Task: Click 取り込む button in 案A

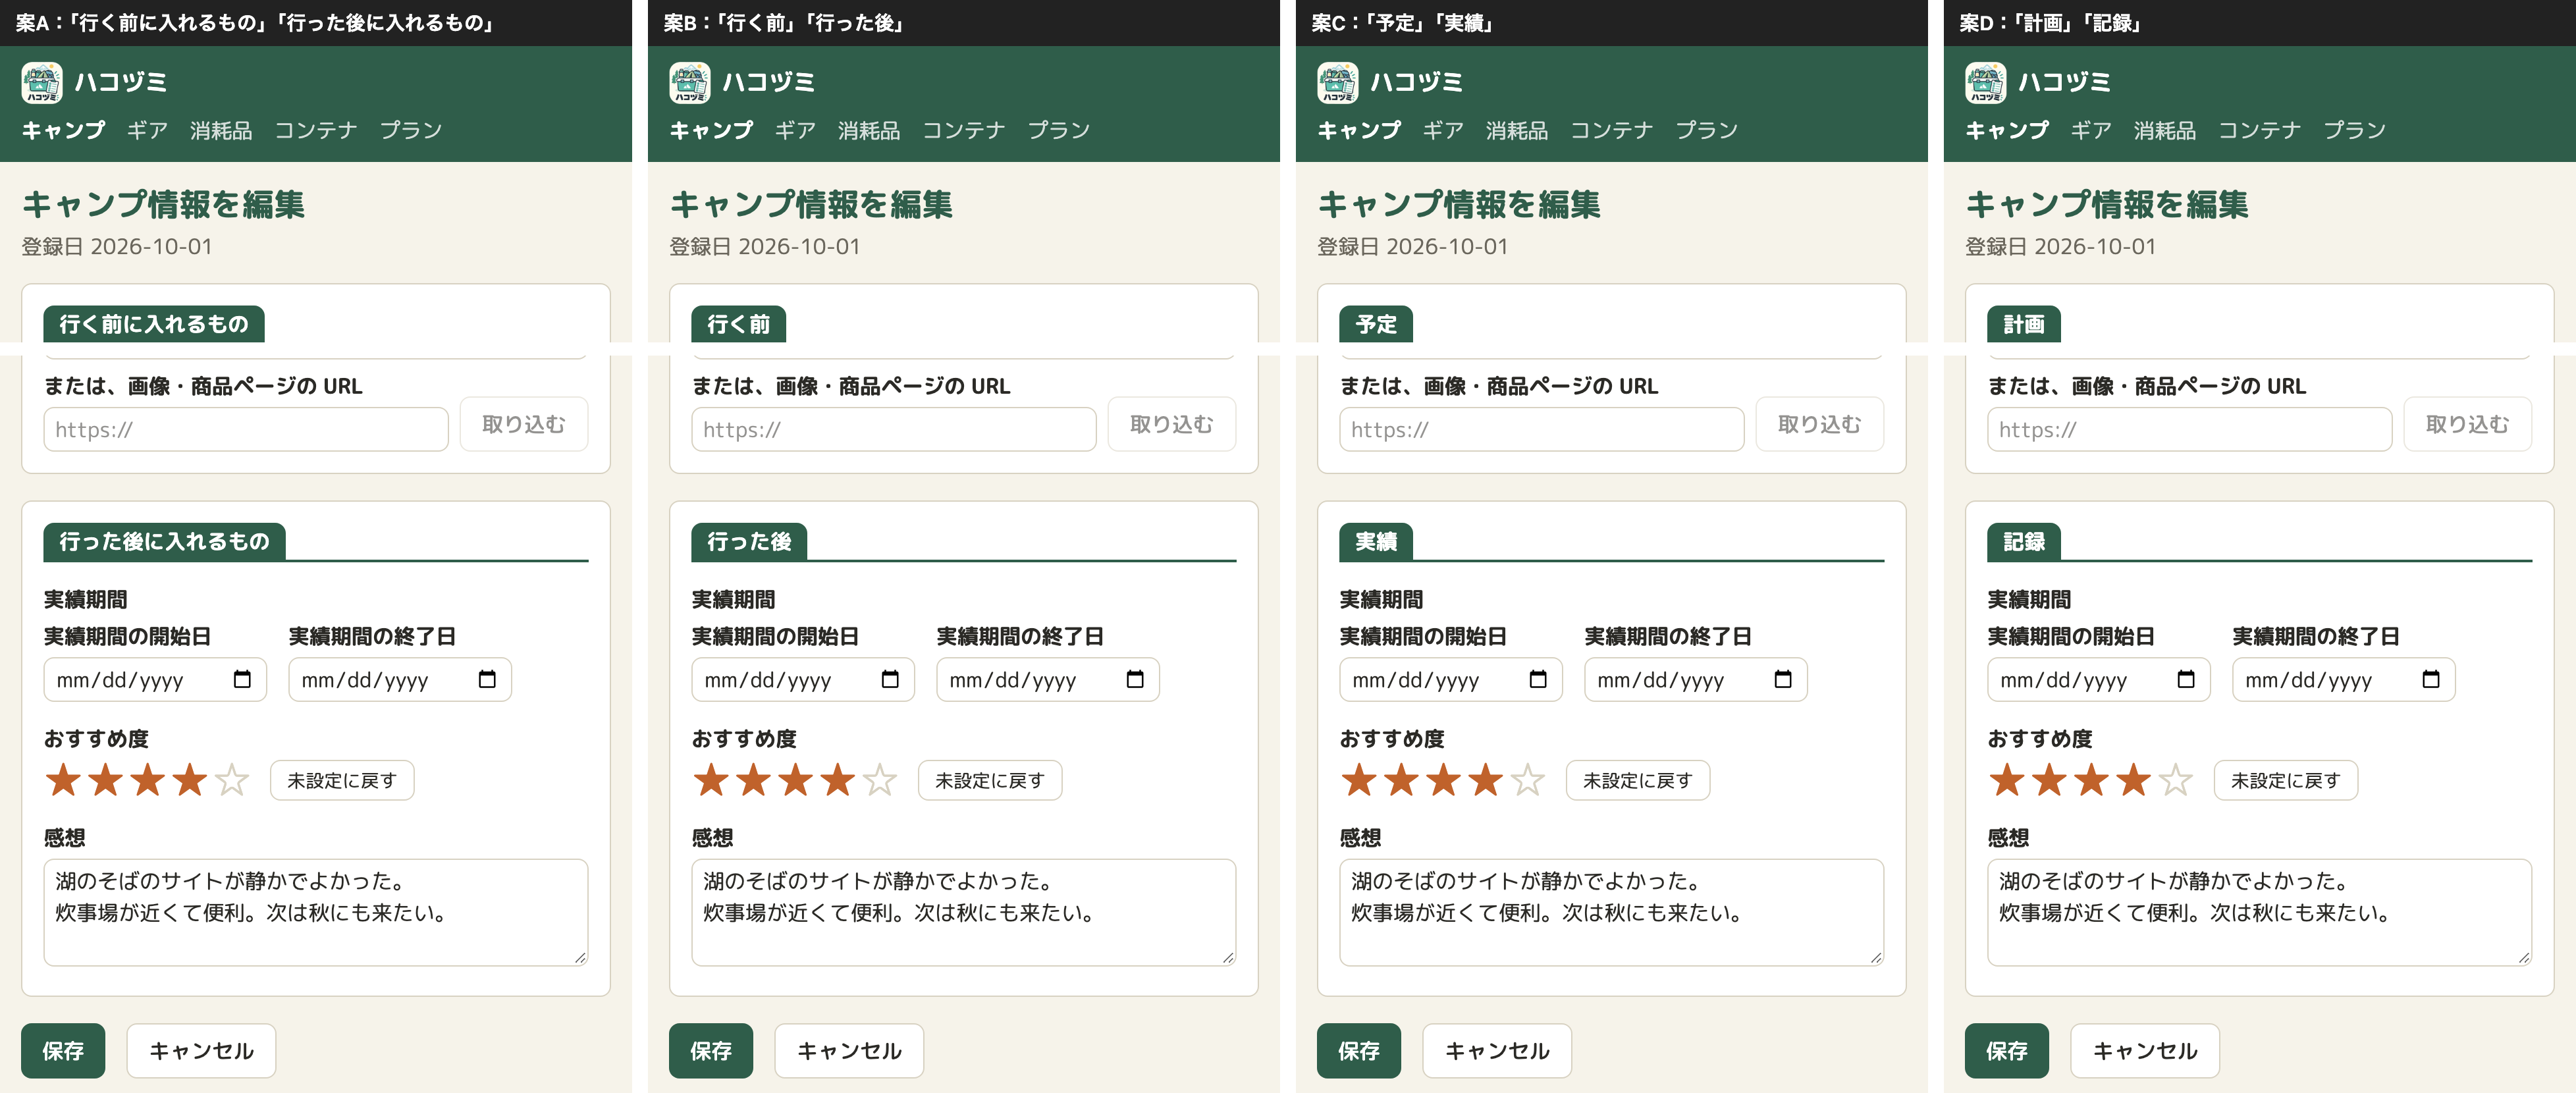Action: [x=523, y=424]
